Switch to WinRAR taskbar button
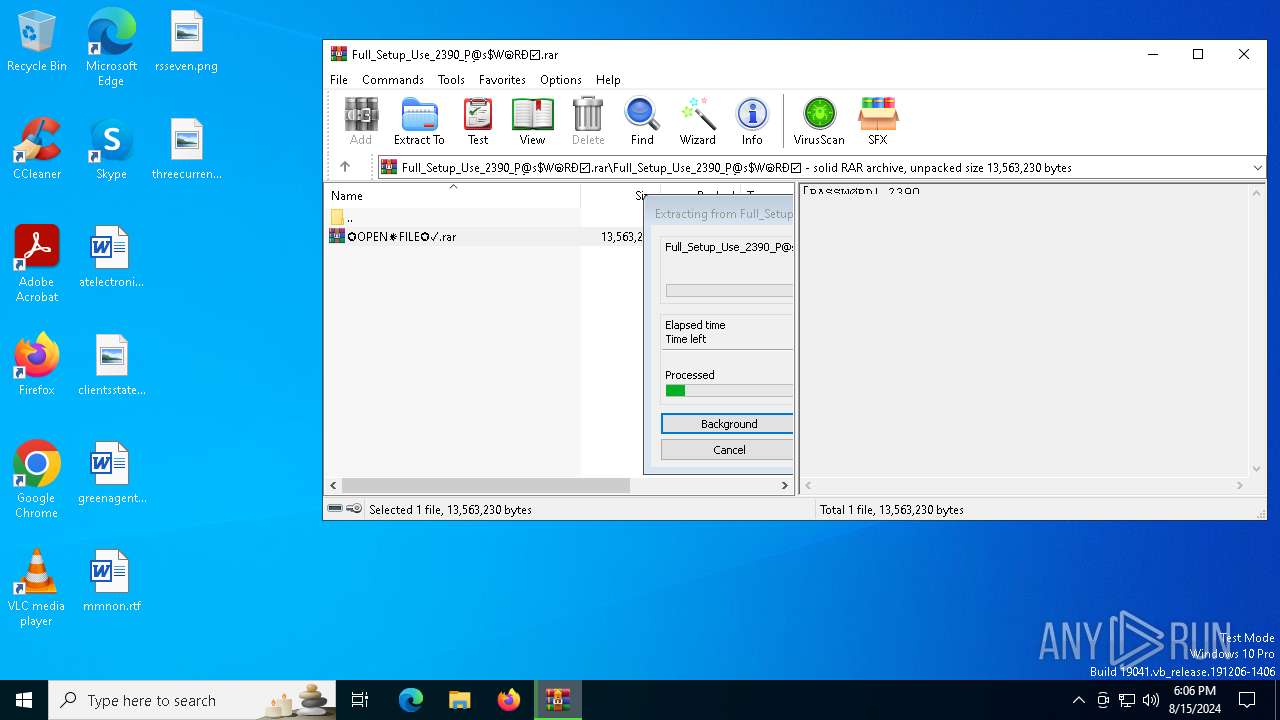The width and height of the screenshot is (1280, 720). (x=557, y=700)
